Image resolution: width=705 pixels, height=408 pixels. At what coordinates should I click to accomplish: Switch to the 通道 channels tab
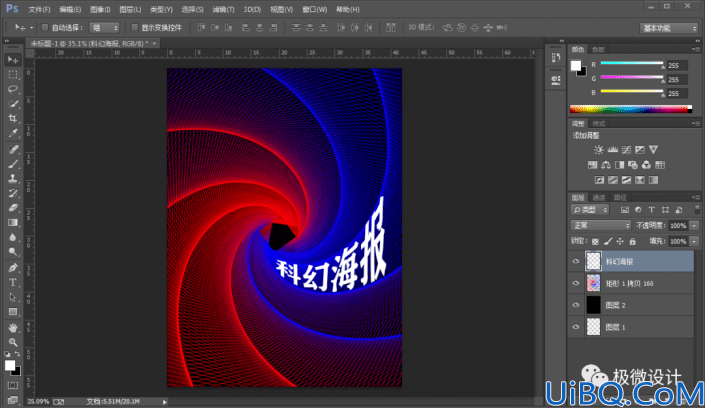(x=599, y=197)
